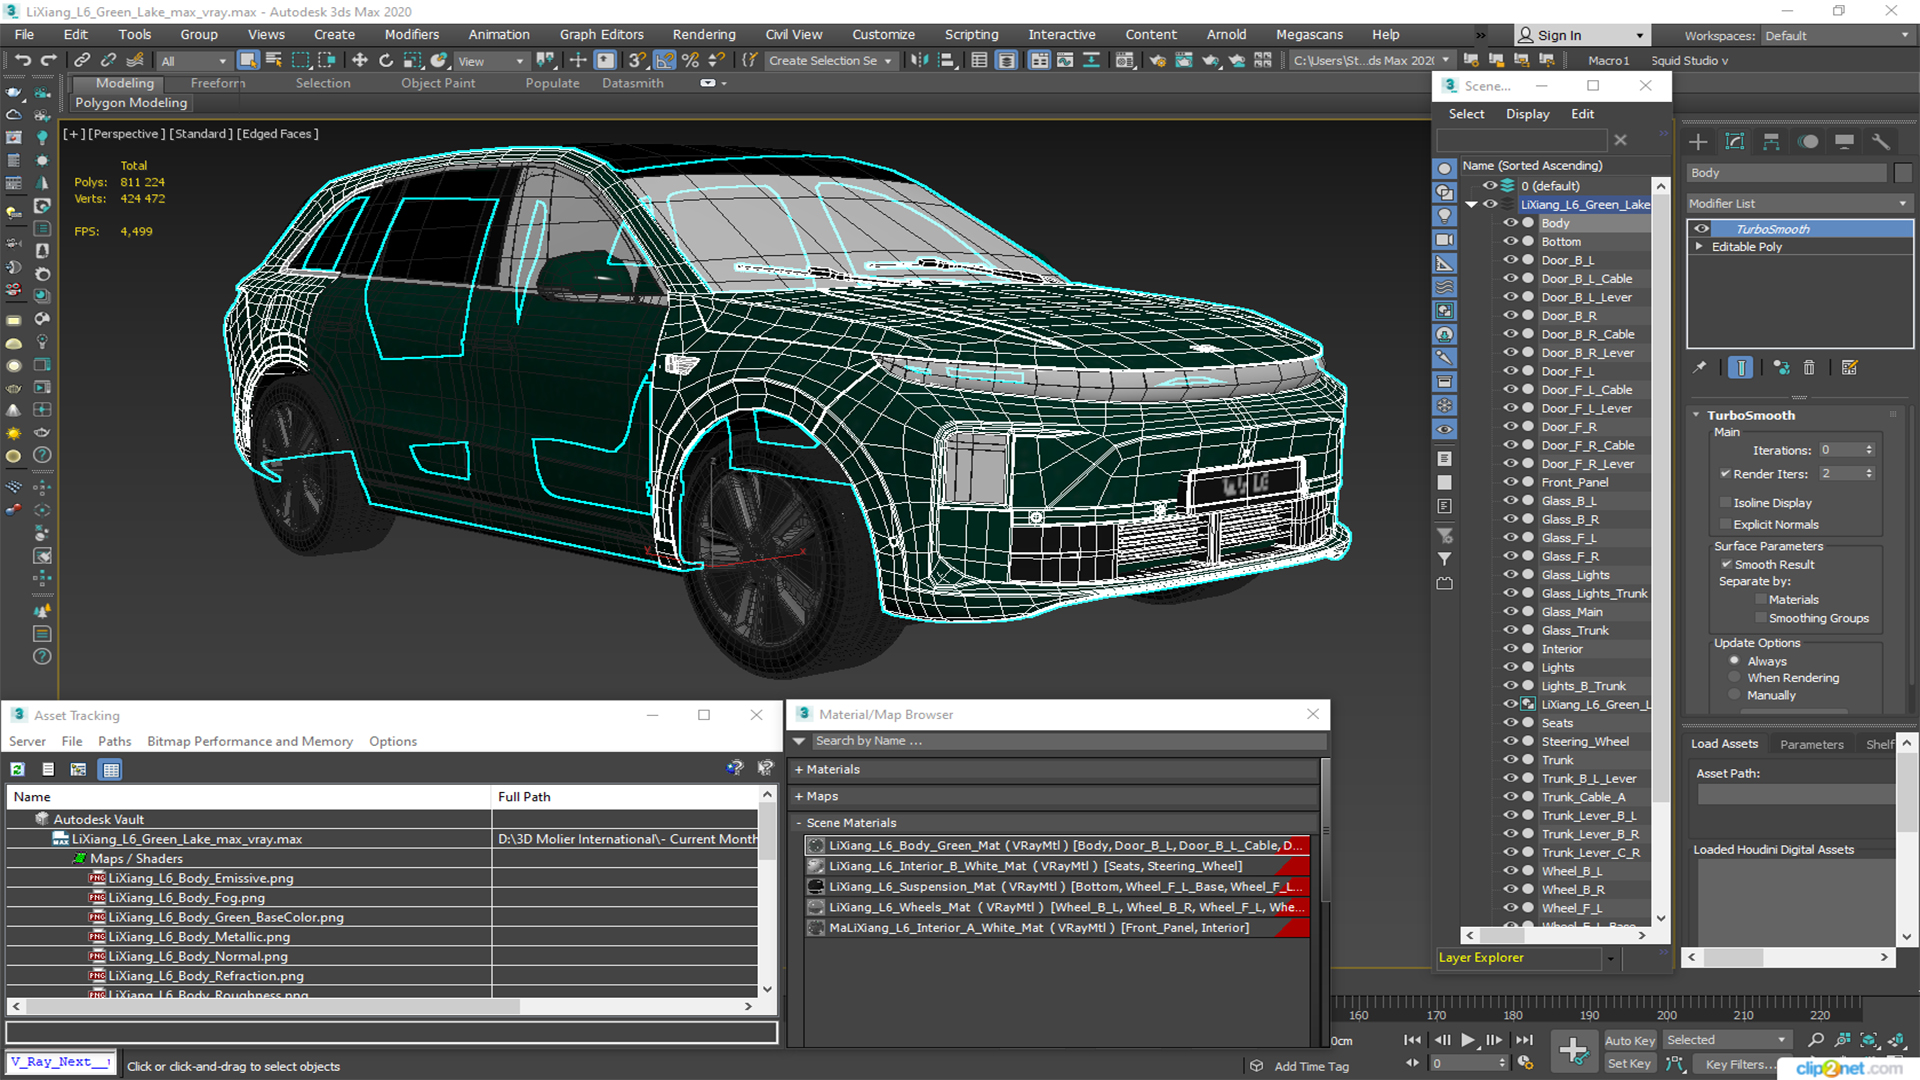Activate the Select and Rotate tool
Image resolution: width=1920 pixels, height=1080 pixels.
coord(386,61)
